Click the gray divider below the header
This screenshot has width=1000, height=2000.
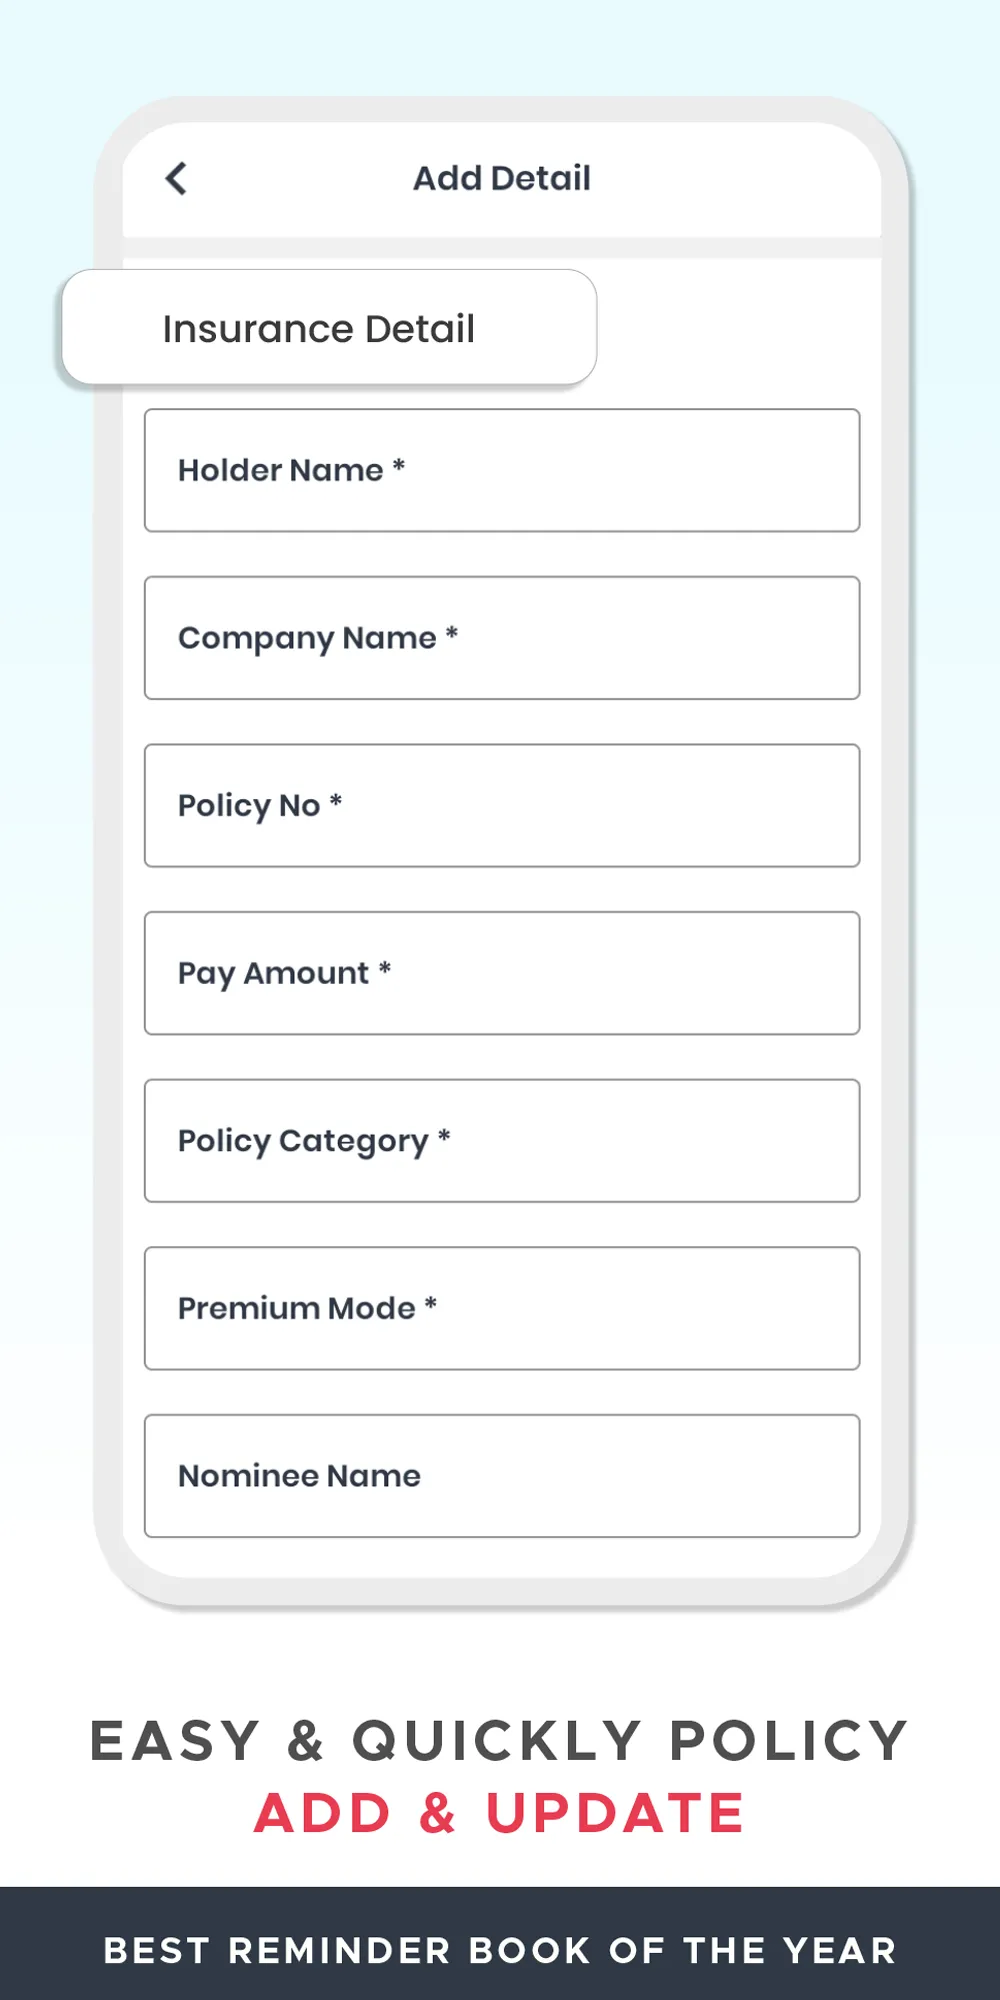point(502,248)
